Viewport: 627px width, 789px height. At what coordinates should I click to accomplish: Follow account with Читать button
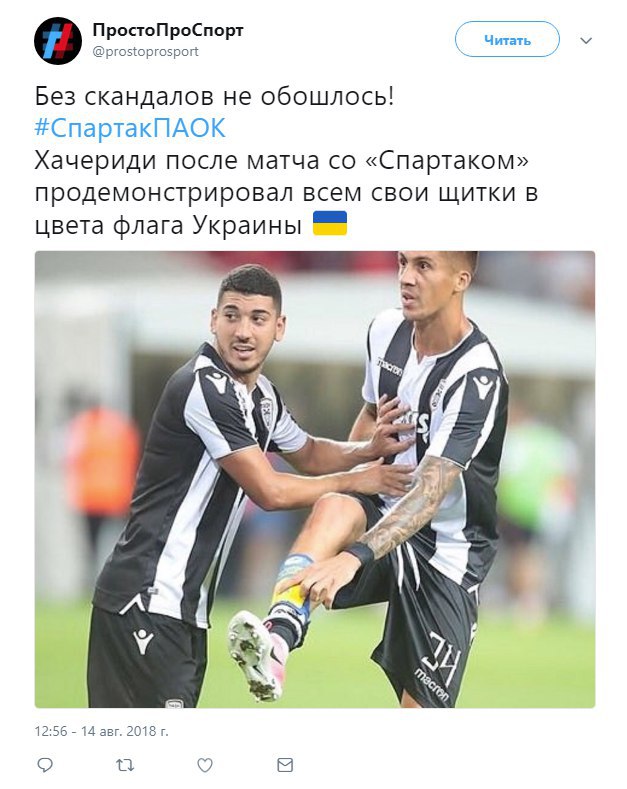pyautogui.click(x=507, y=39)
